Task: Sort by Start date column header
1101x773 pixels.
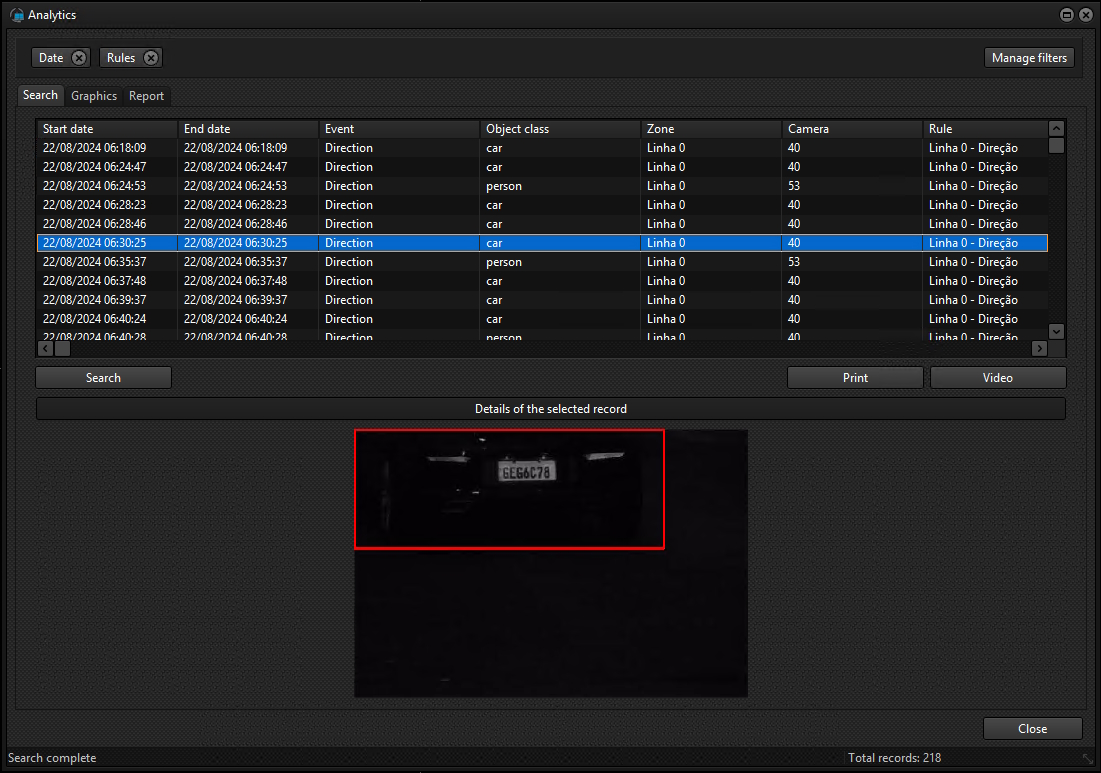Action: pos(107,129)
